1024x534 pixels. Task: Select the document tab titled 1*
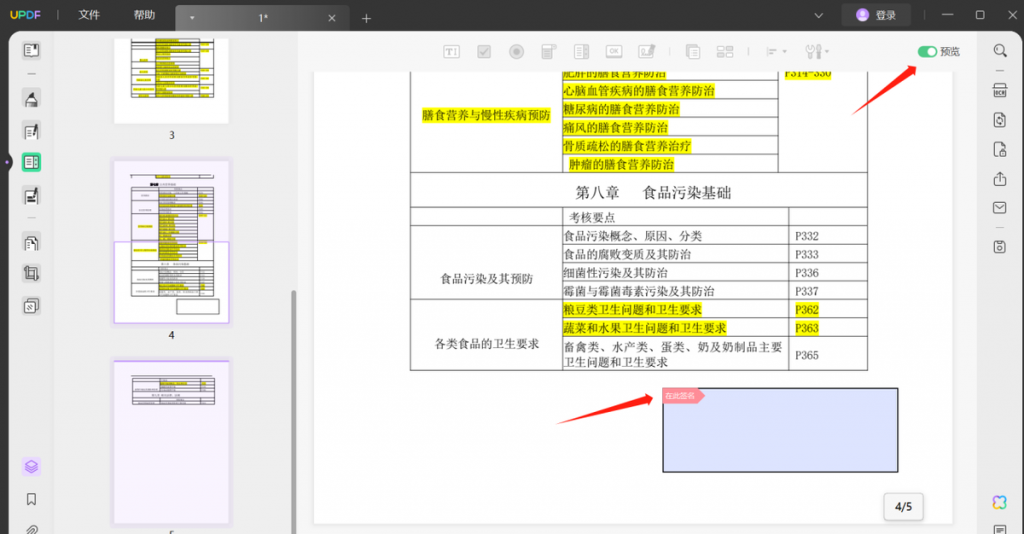coord(263,18)
